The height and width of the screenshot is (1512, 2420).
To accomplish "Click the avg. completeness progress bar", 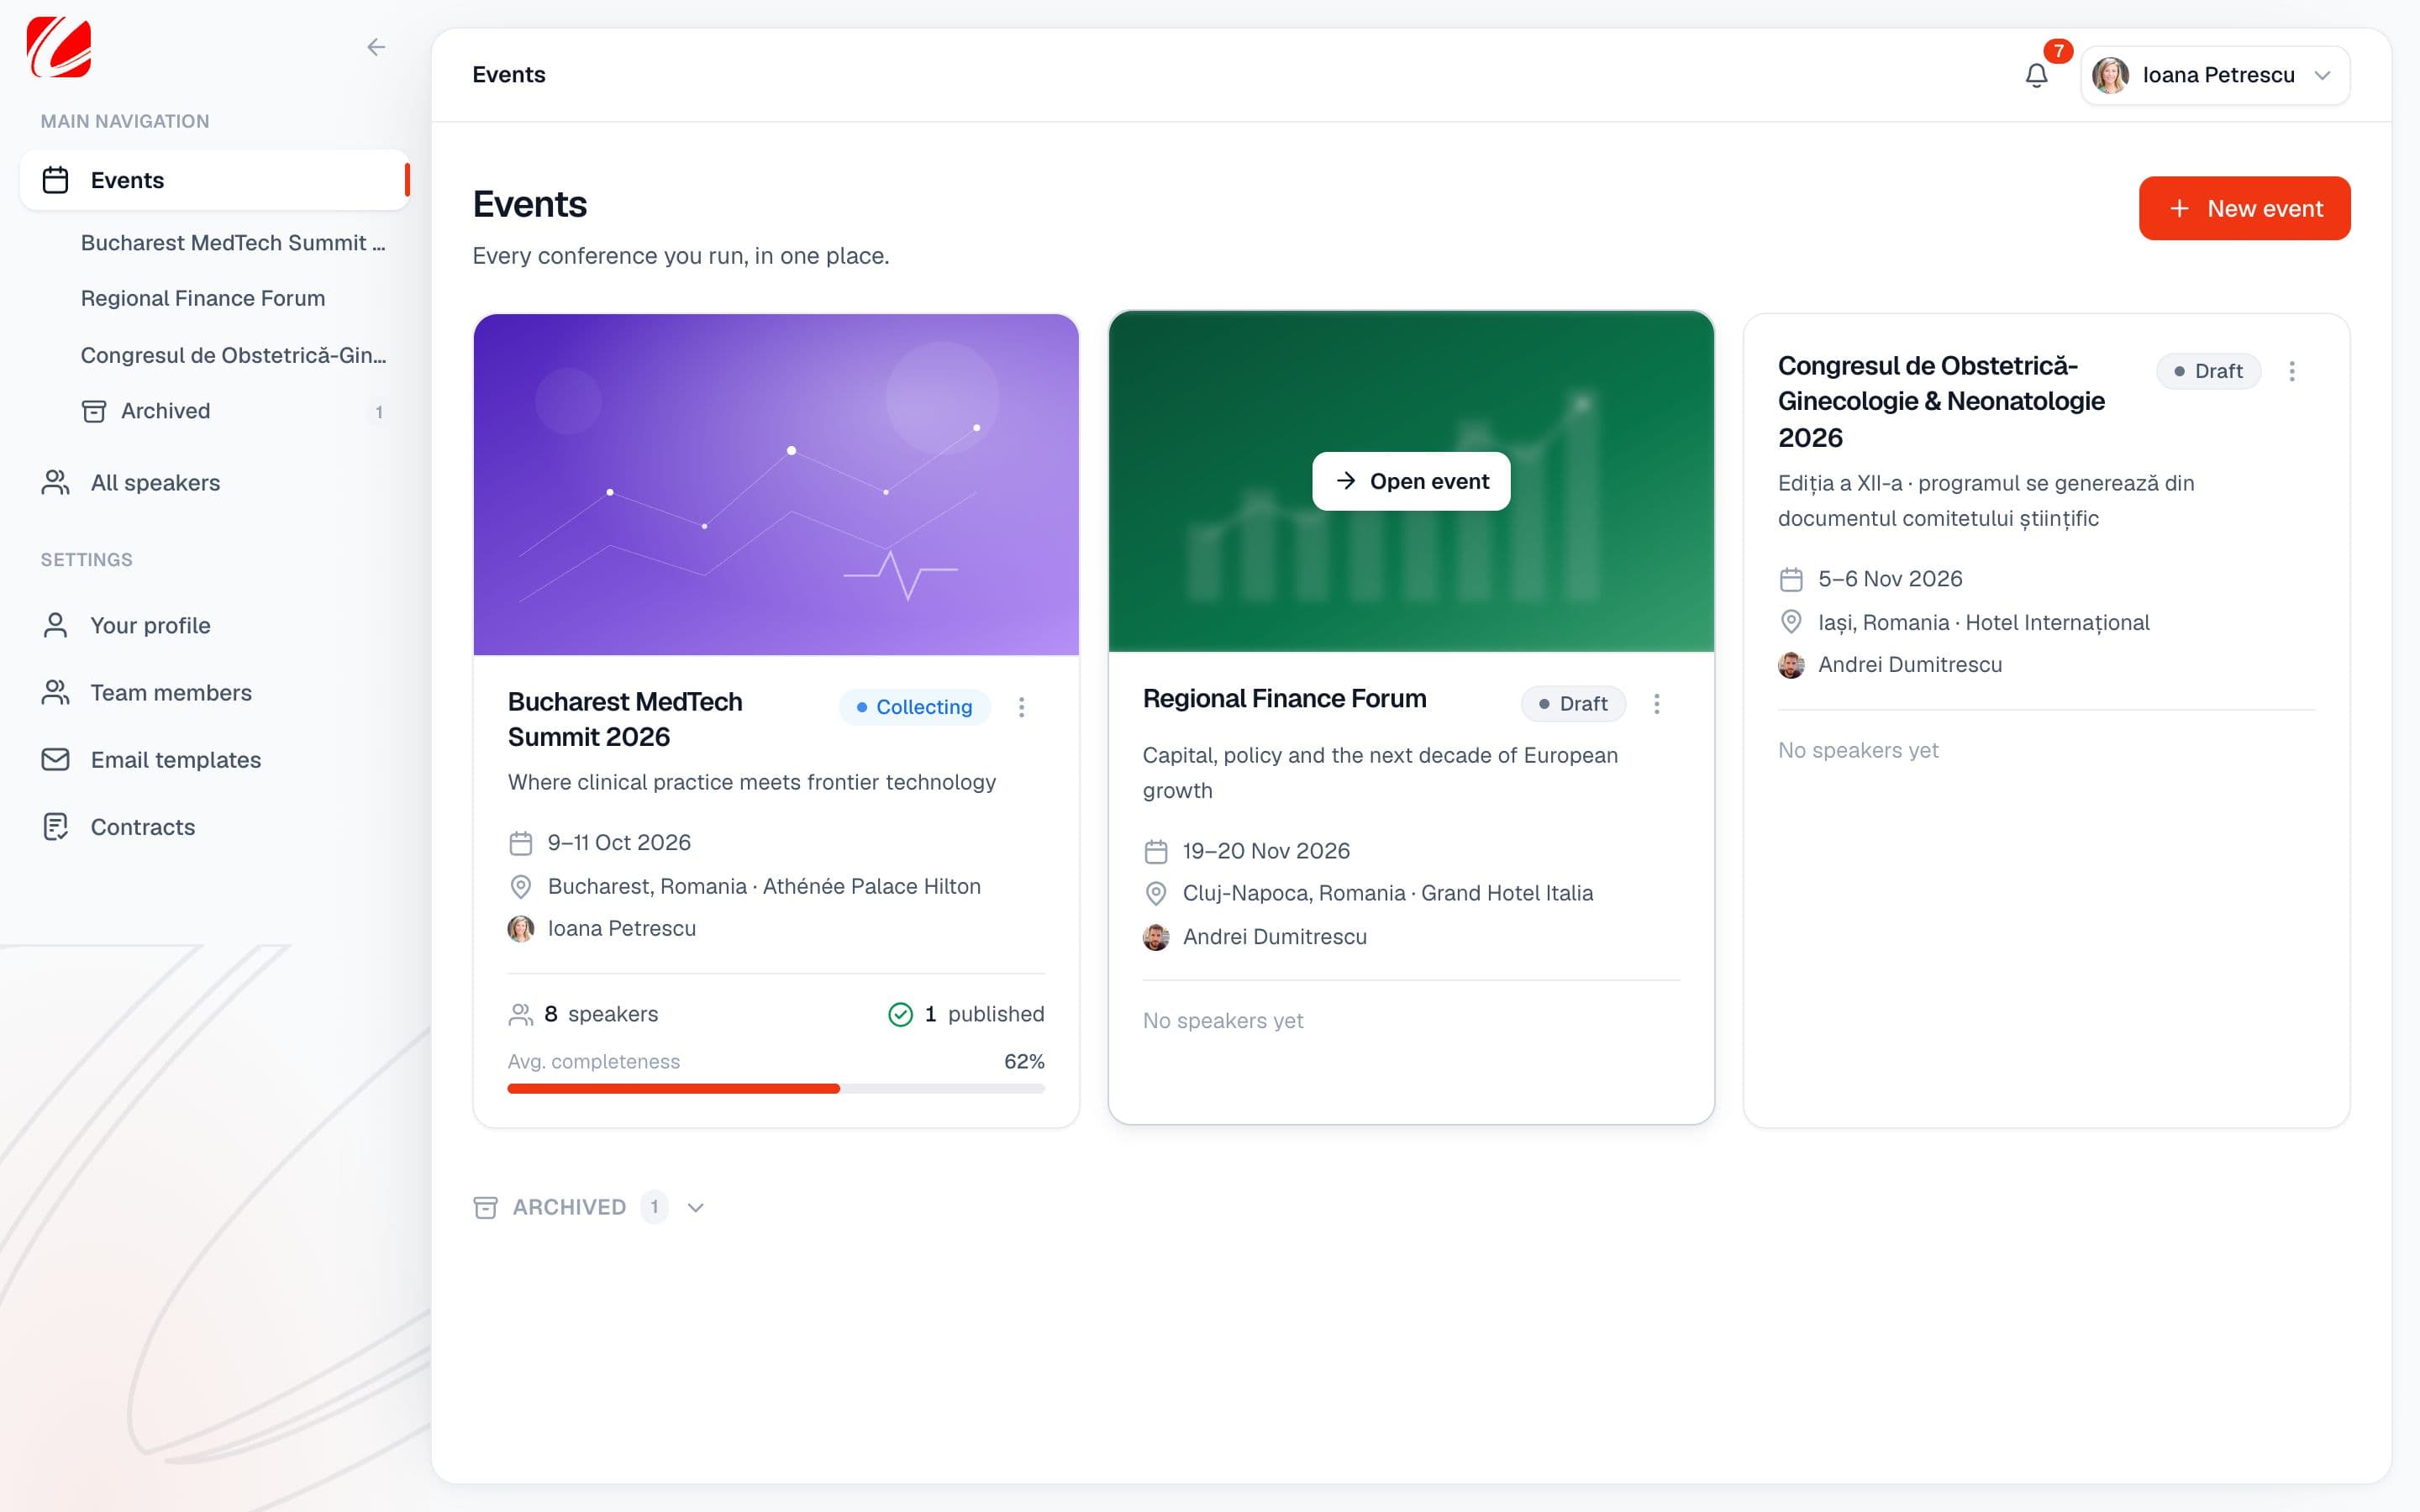I will tap(776, 1089).
